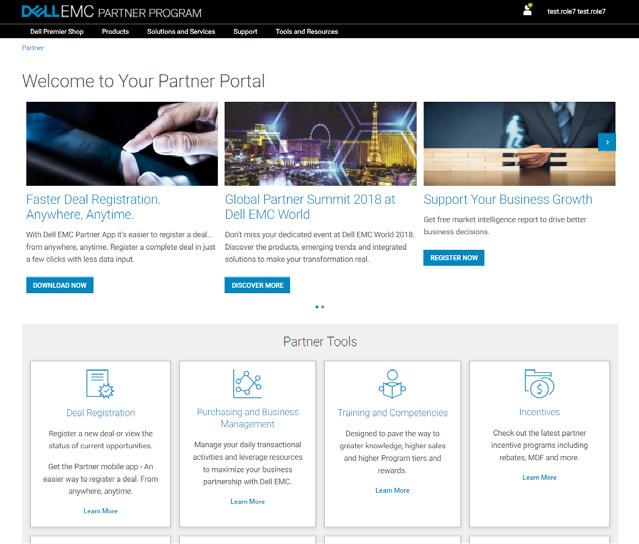
Task: Click the 'Register a new deal' description text
Action: click(101, 440)
